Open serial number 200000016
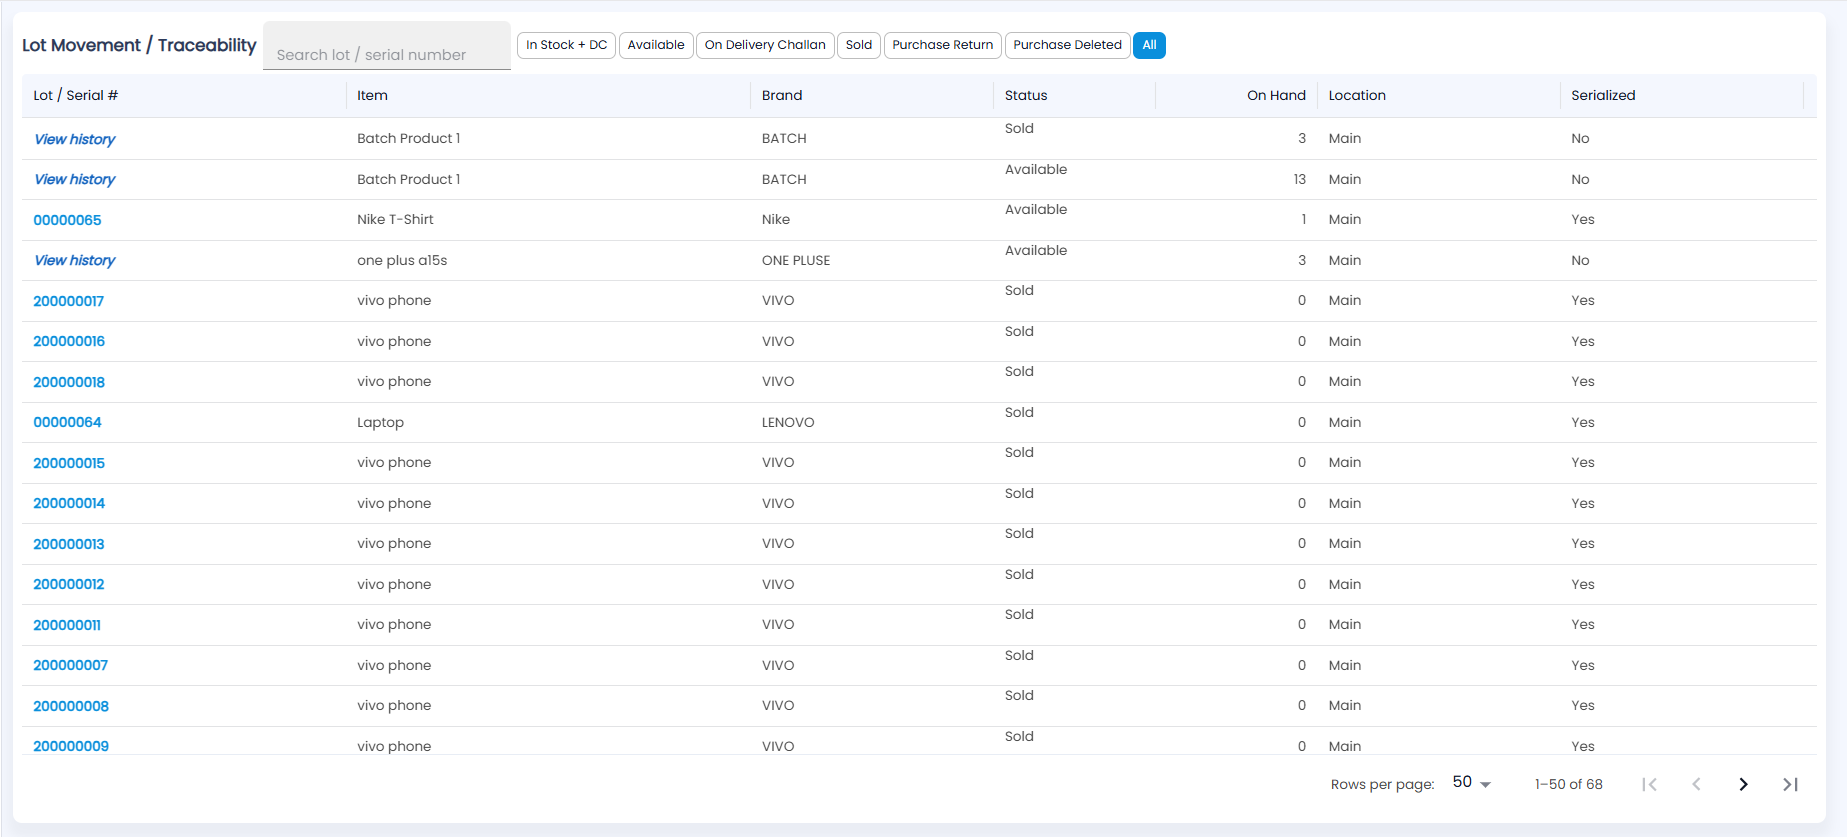This screenshot has height=837, width=1847. pyautogui.click(x=69, y=341)
